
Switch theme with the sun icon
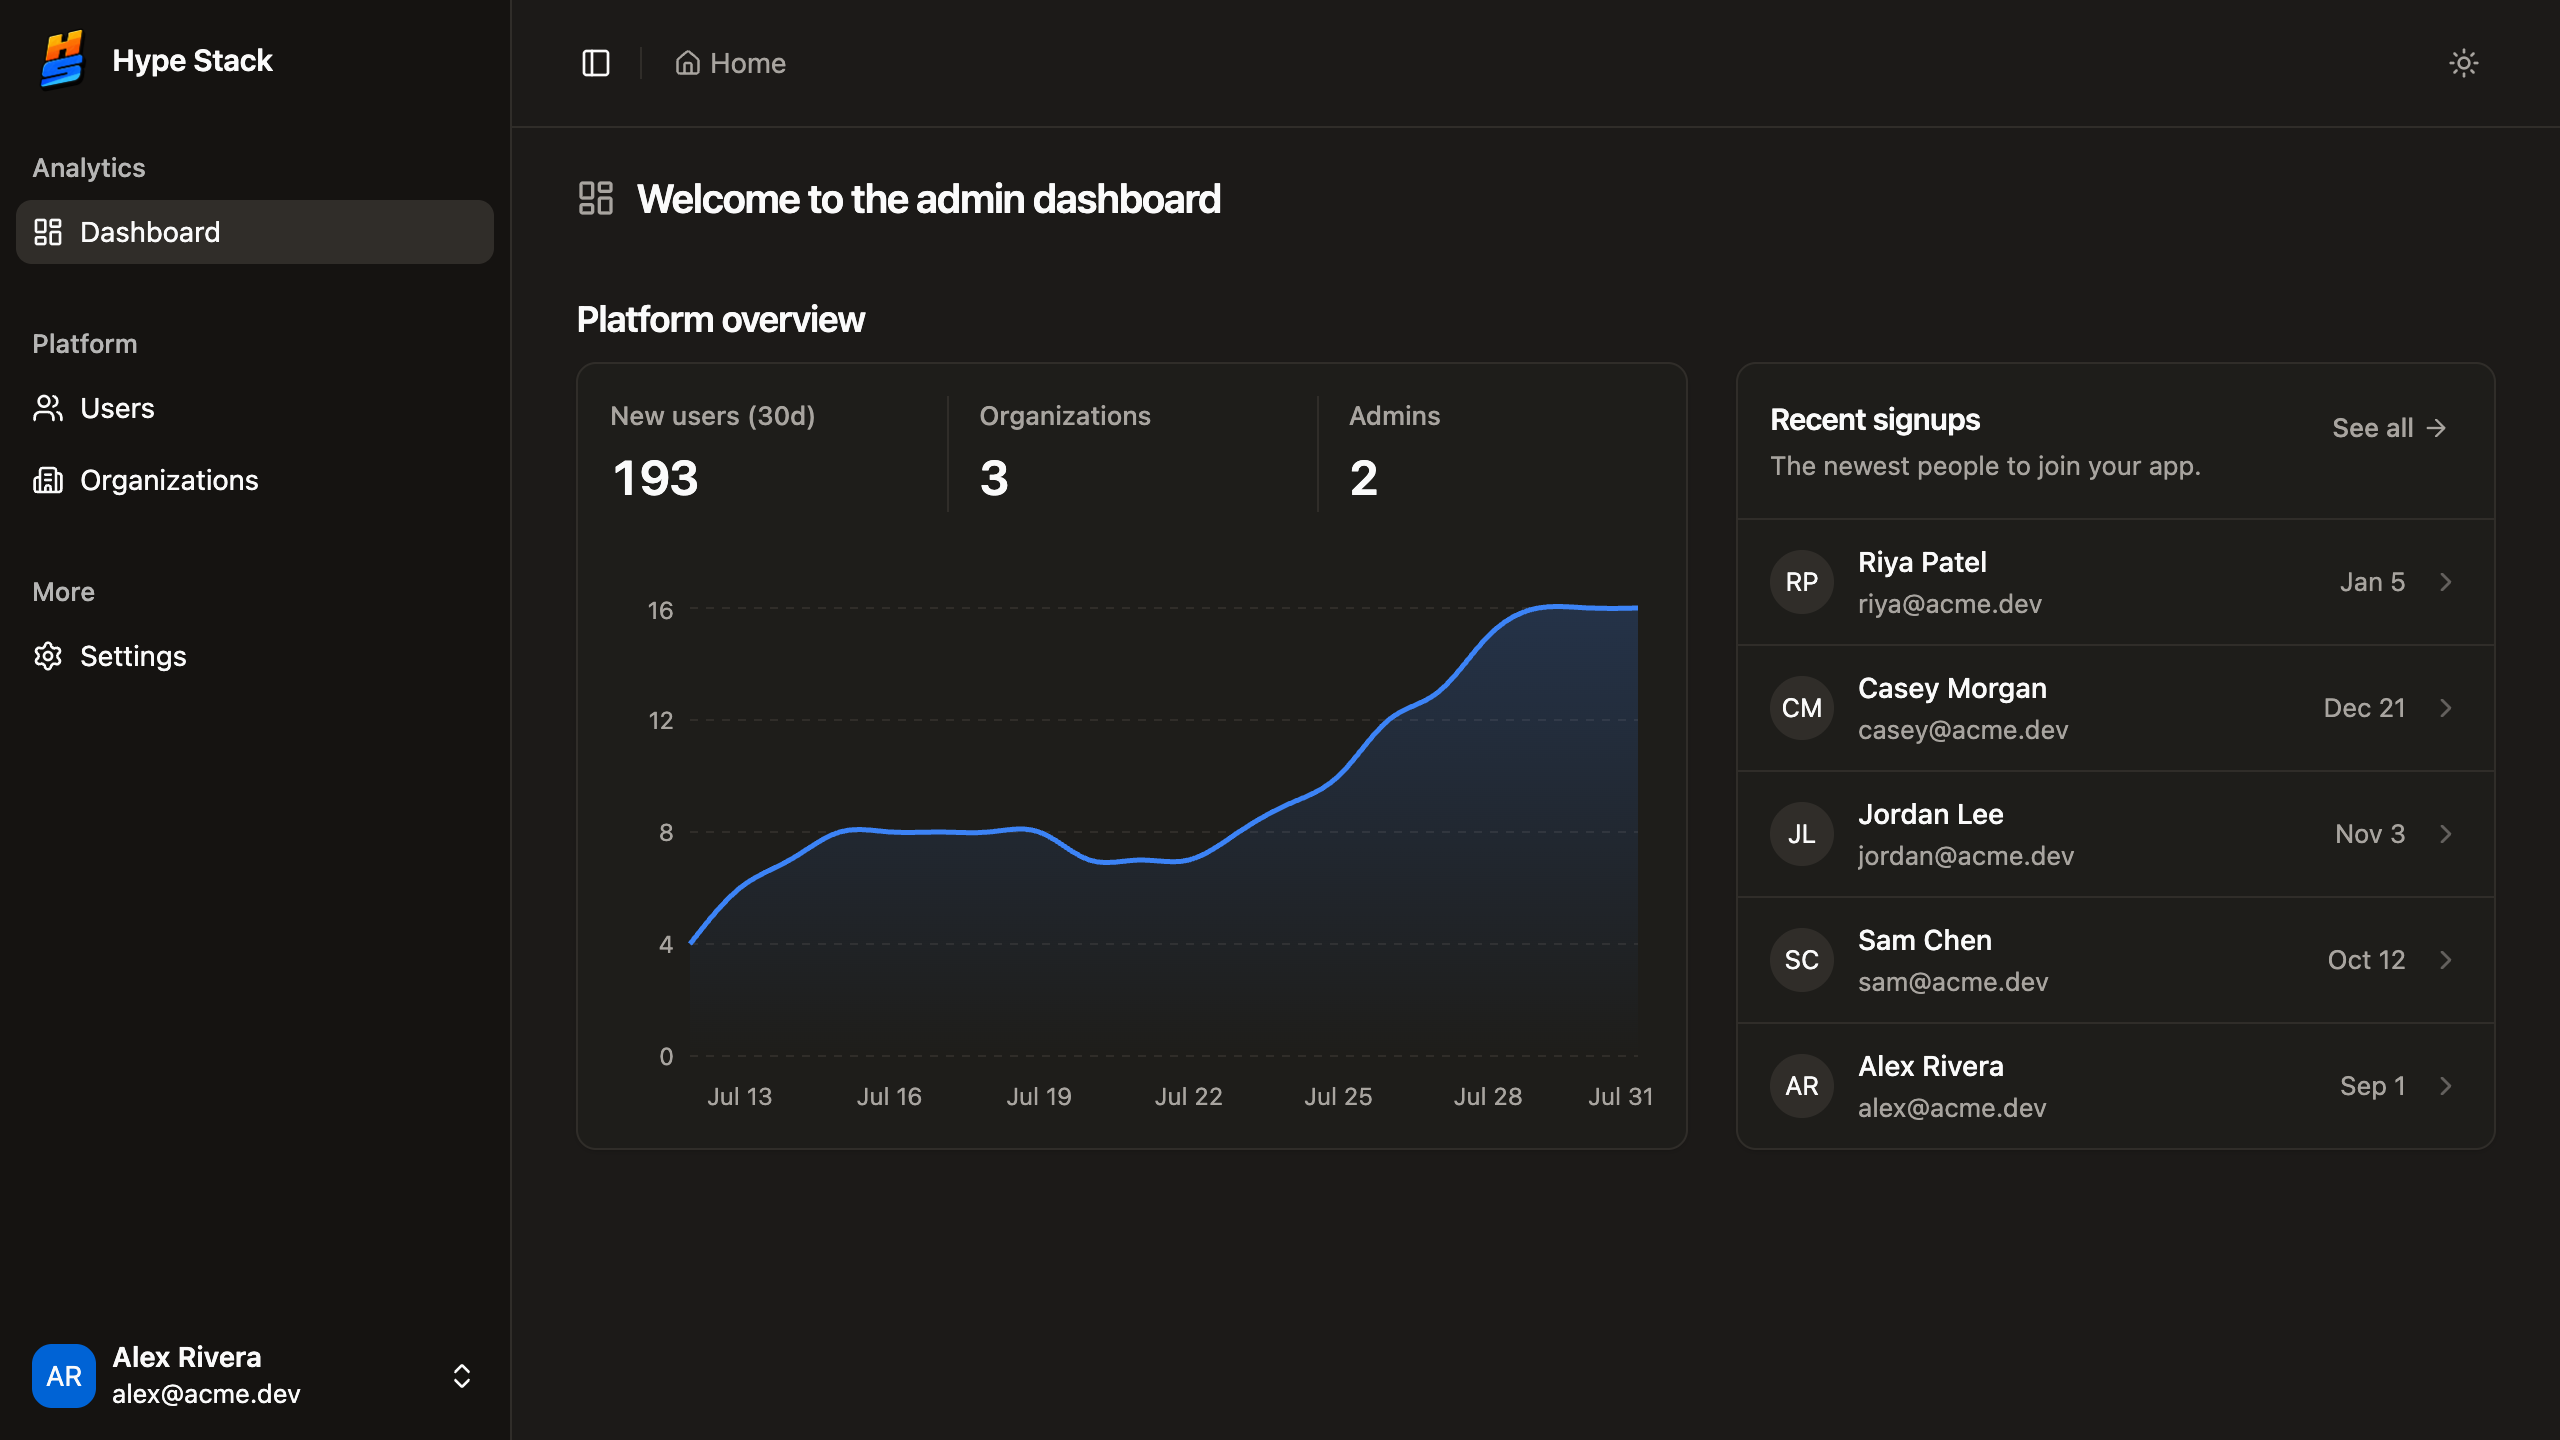coord(2464,63)
